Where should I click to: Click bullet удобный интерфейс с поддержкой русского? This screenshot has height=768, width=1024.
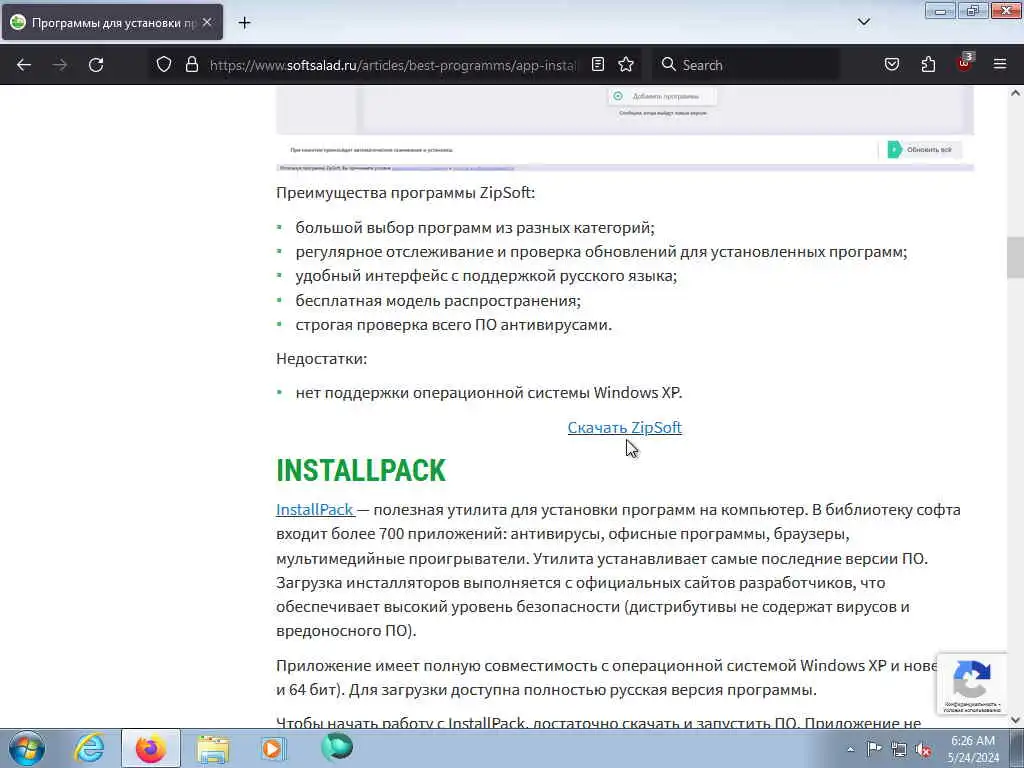[486, 276]
